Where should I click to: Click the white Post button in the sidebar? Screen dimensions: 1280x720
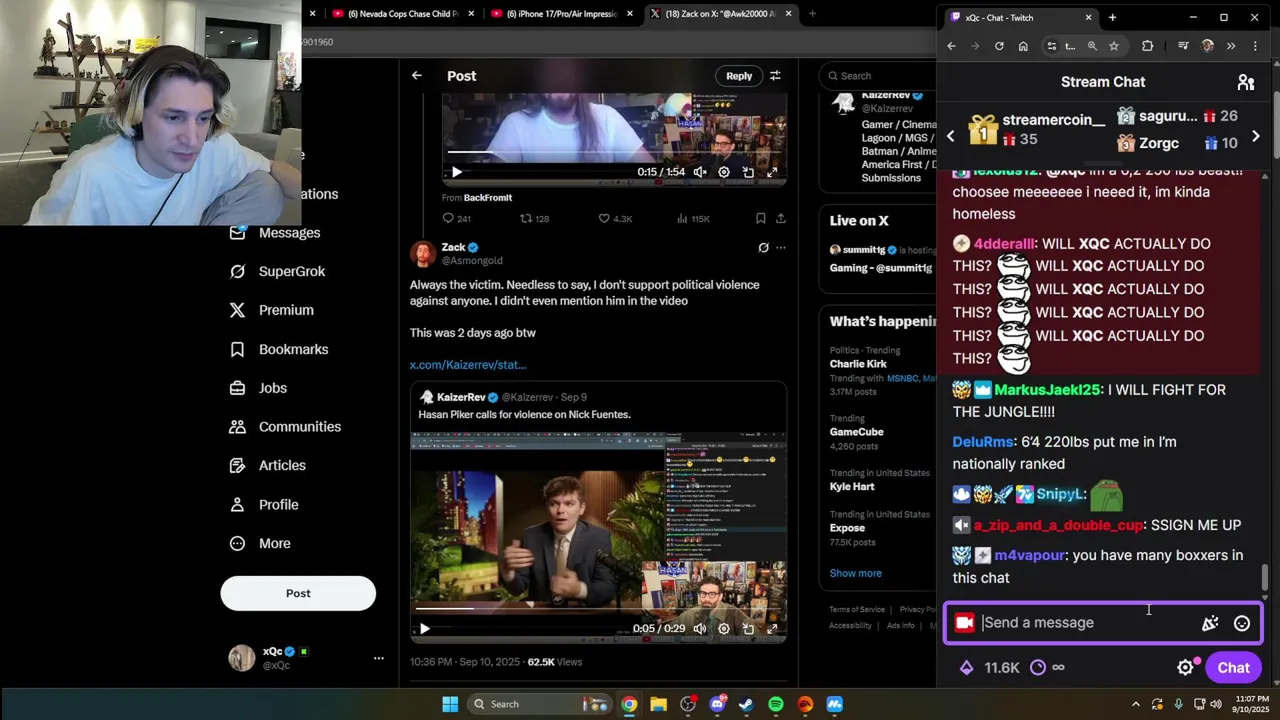[x=298, y=593]
